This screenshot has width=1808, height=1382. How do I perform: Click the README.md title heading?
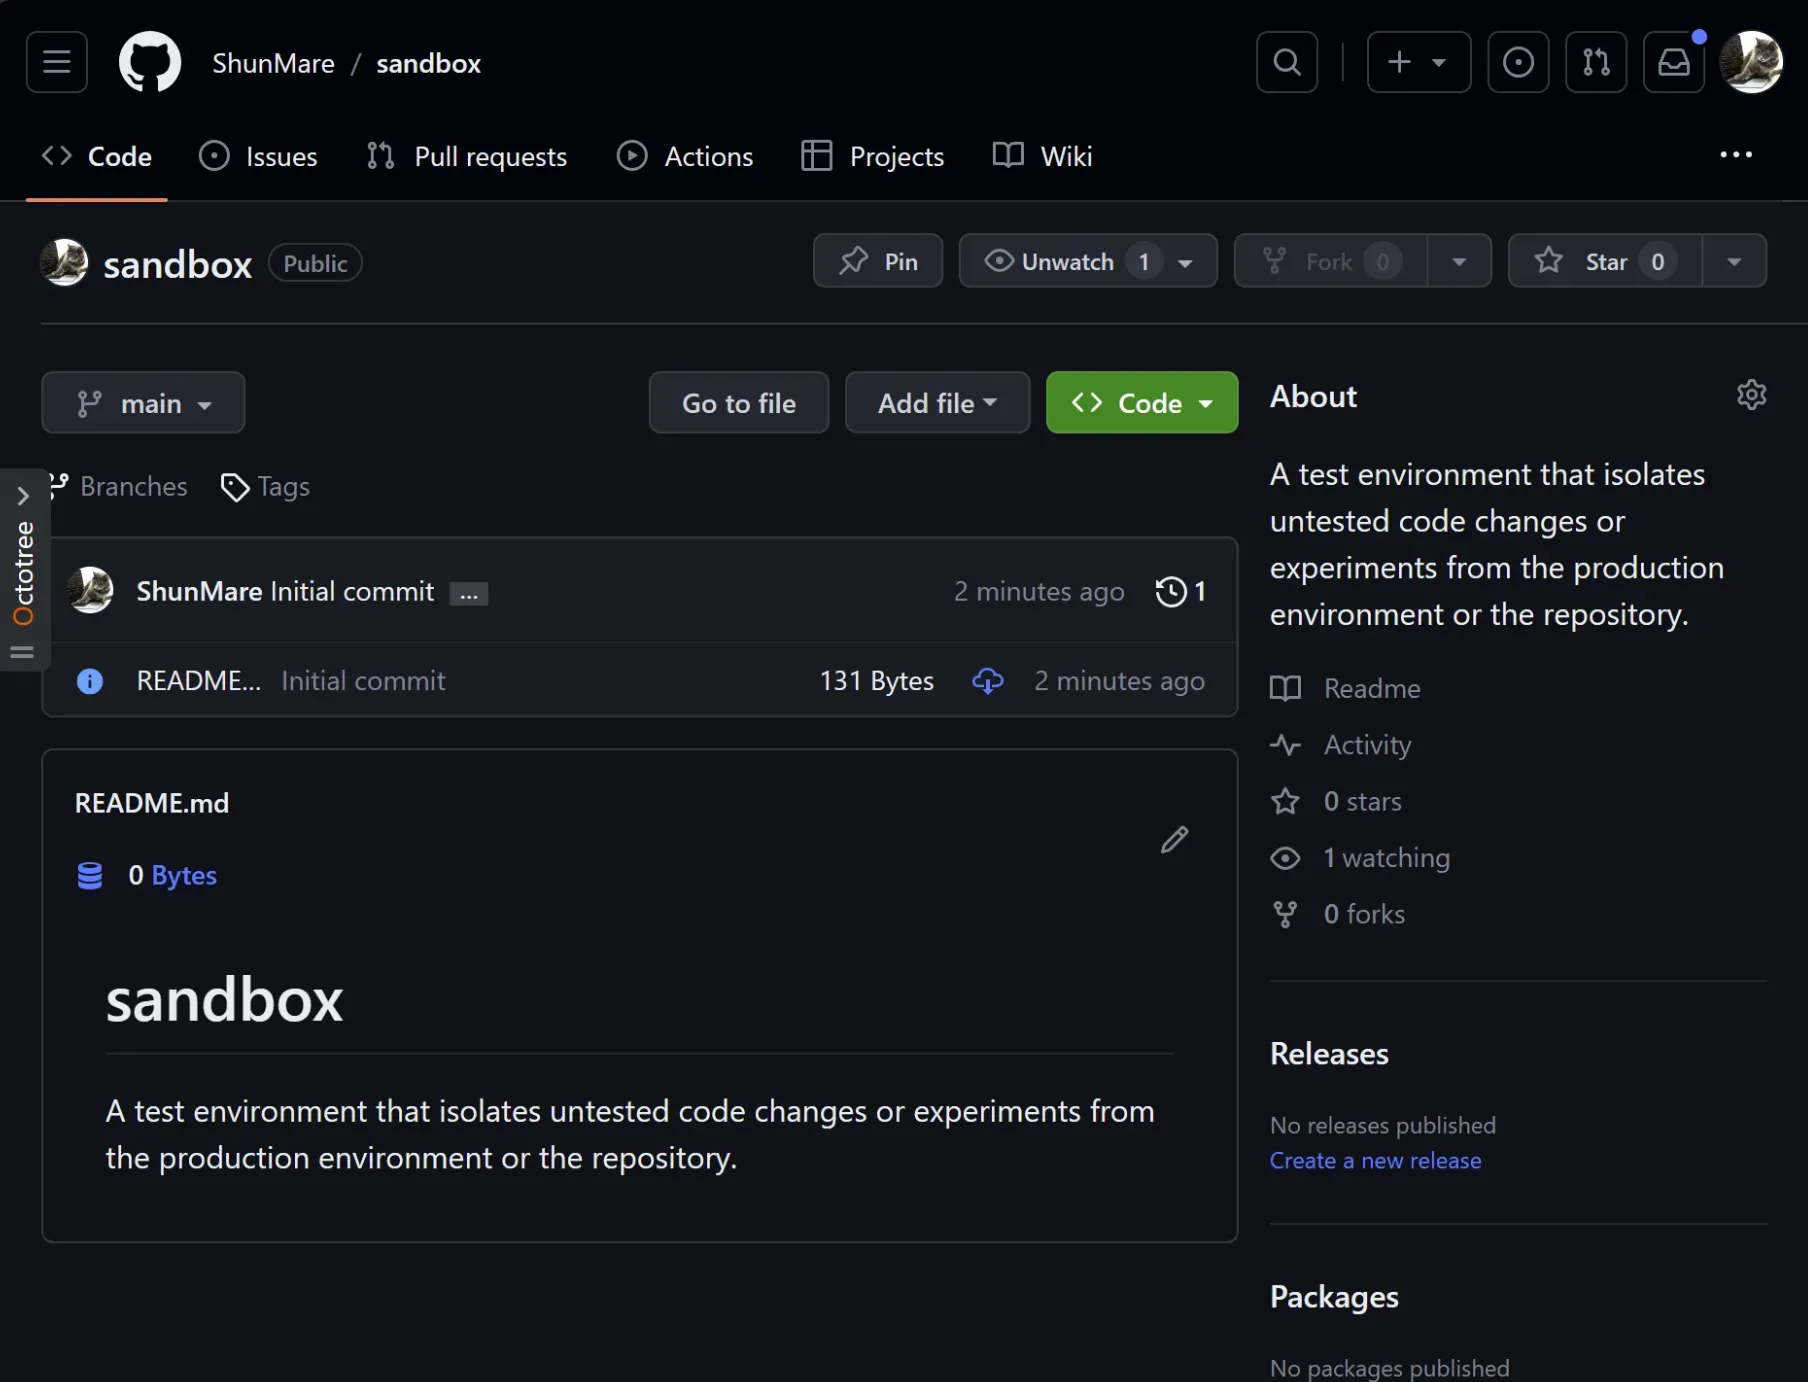pos(152,804)
